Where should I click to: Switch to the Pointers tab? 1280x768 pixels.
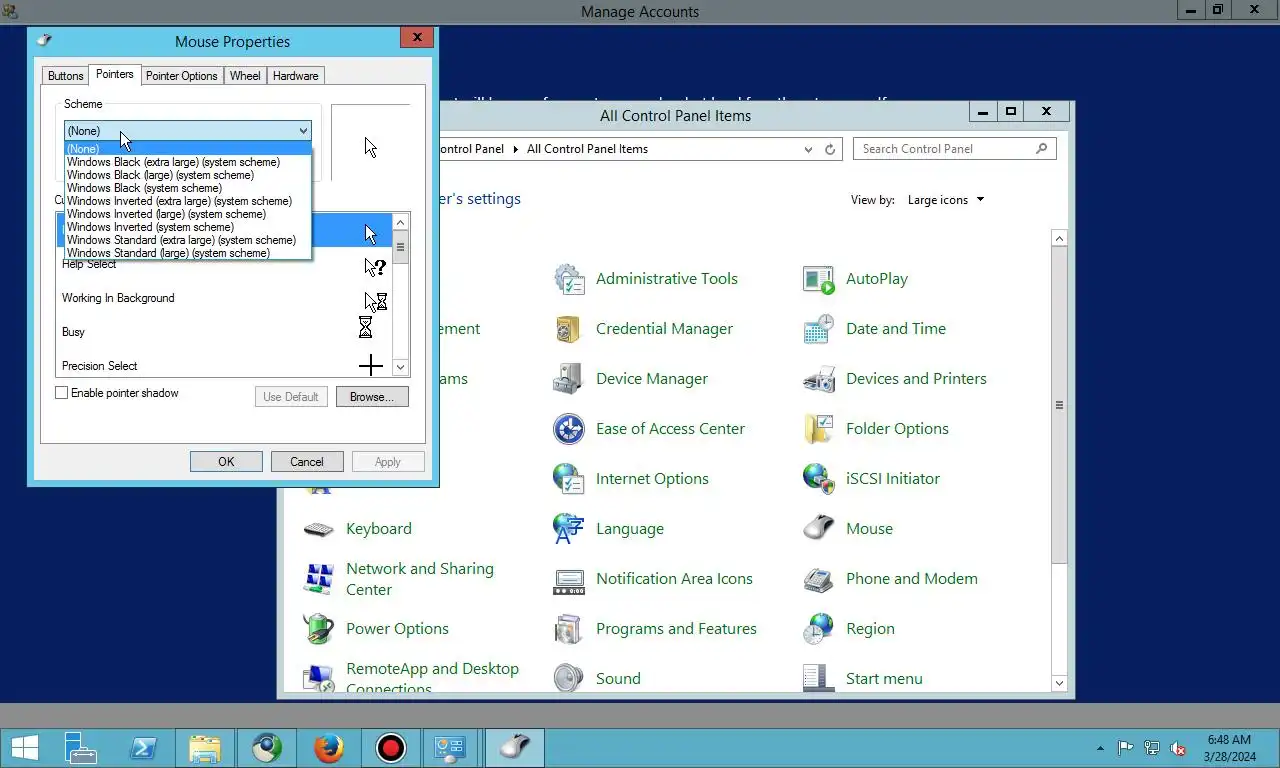tap(115, 74)
